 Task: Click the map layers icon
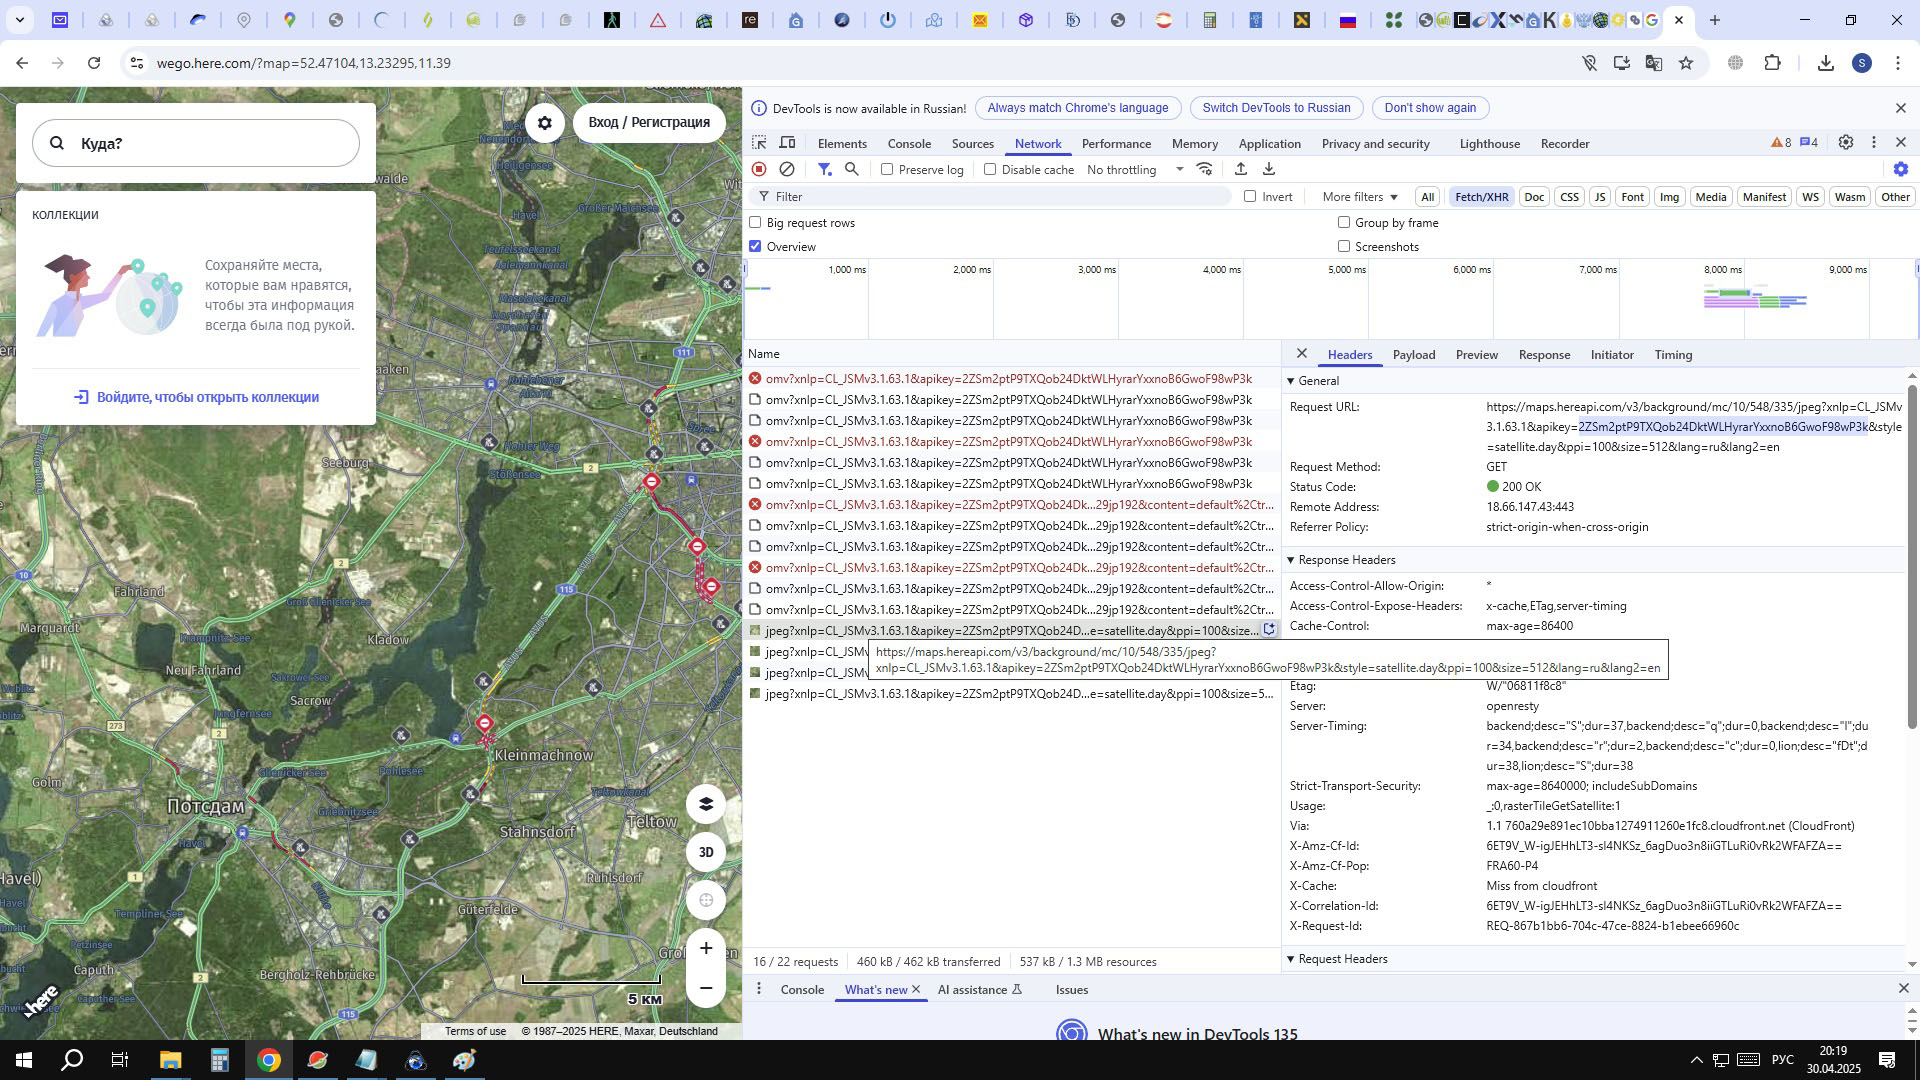tap(706, 804)
